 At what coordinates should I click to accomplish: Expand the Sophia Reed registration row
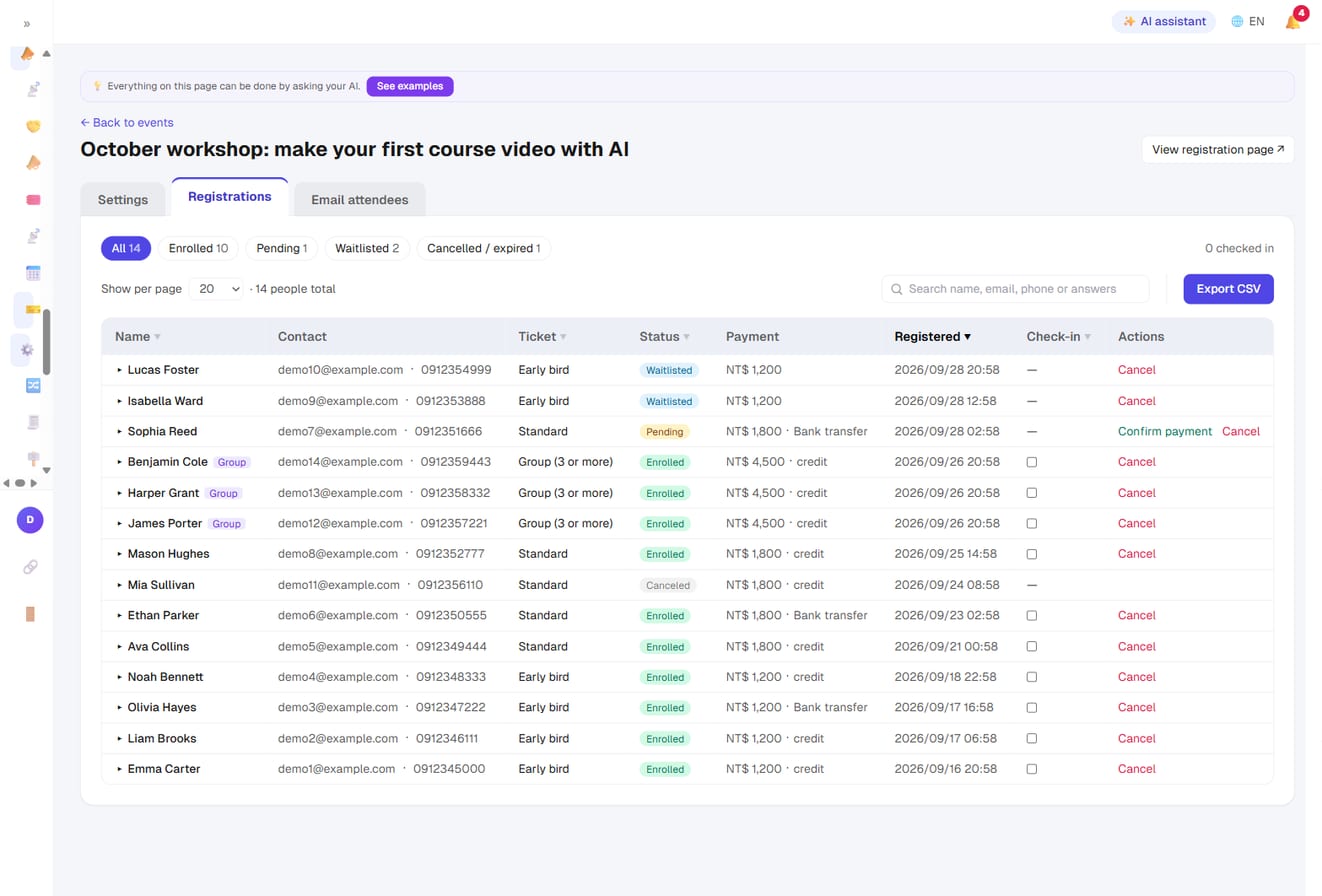119,432
